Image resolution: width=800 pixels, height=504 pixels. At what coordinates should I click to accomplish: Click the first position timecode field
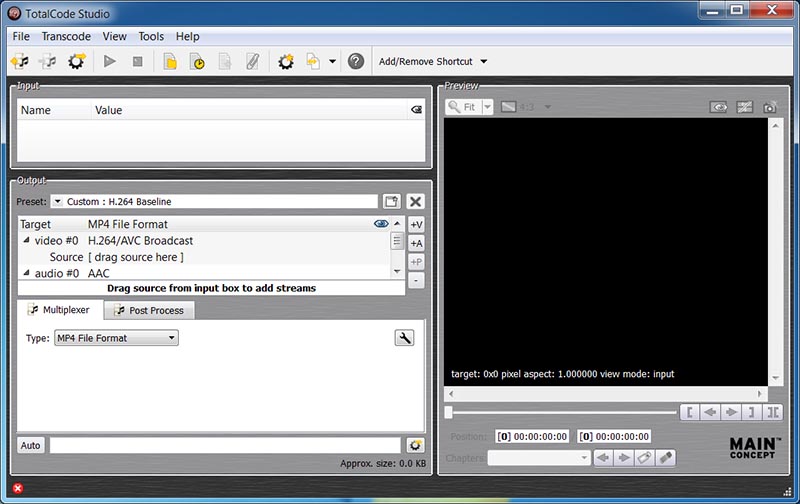[532, 437]
